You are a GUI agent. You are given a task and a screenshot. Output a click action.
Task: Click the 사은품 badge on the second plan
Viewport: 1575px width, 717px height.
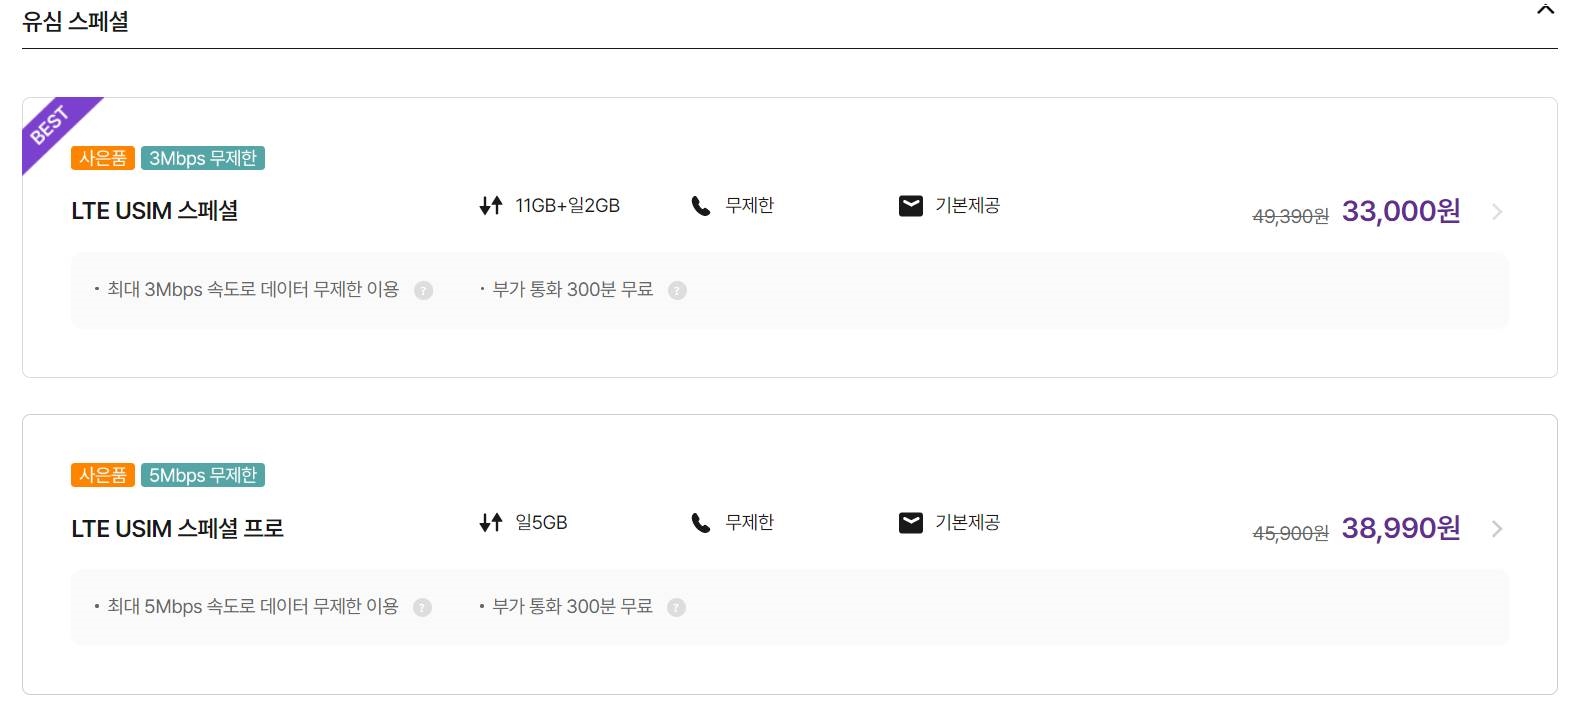(103, 475)
